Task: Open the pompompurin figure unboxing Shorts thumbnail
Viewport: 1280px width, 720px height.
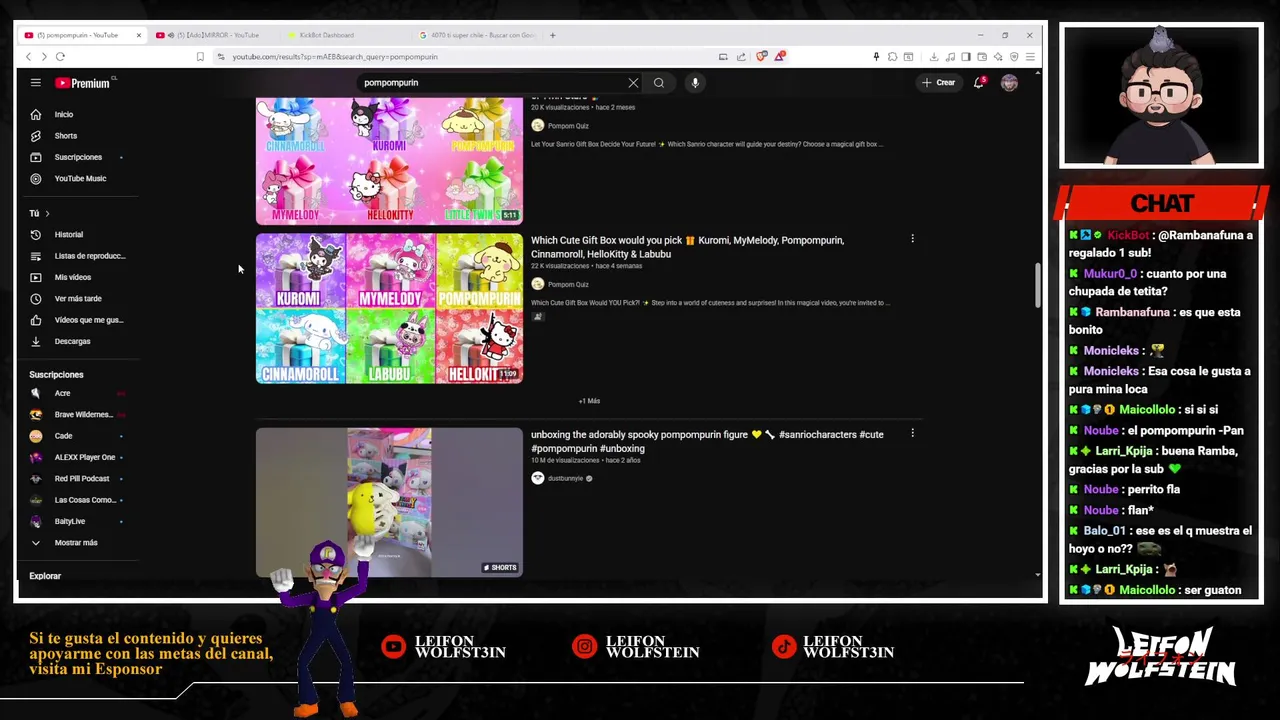Action: pyautogui.click(x=389, y=503)
